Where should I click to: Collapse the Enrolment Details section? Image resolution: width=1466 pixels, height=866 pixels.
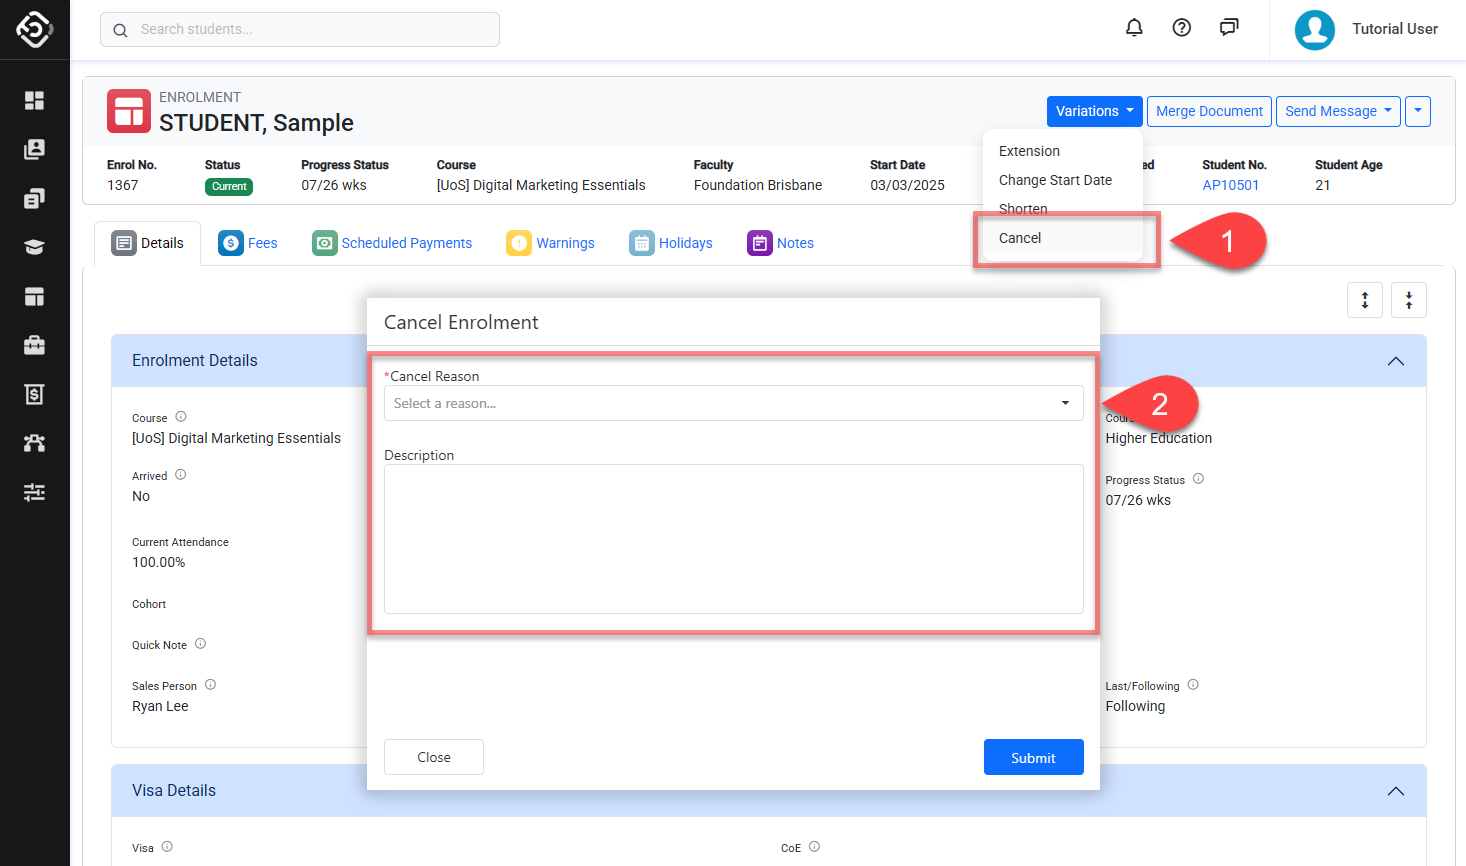[x=1395, y=361]
